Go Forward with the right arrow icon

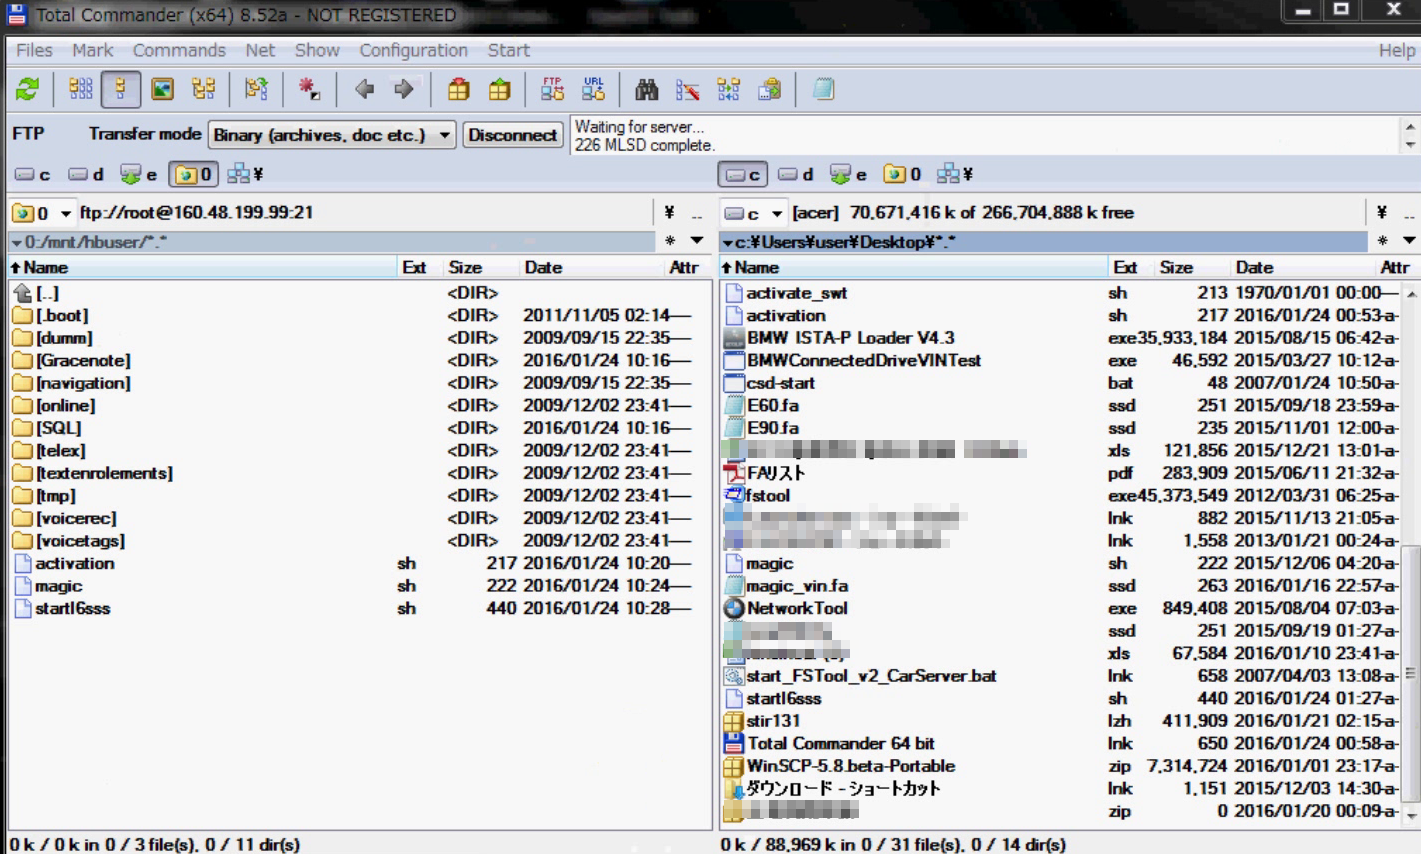pyautogui.click(x=404, y=90)
